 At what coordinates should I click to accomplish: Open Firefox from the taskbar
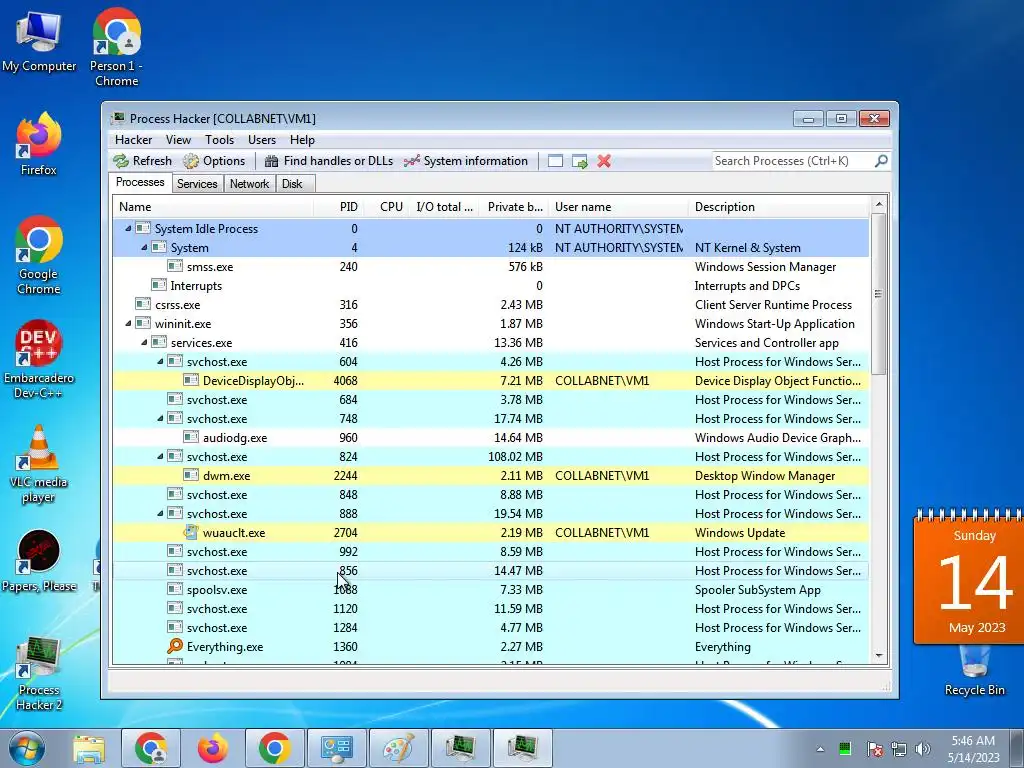coord(213,748)
